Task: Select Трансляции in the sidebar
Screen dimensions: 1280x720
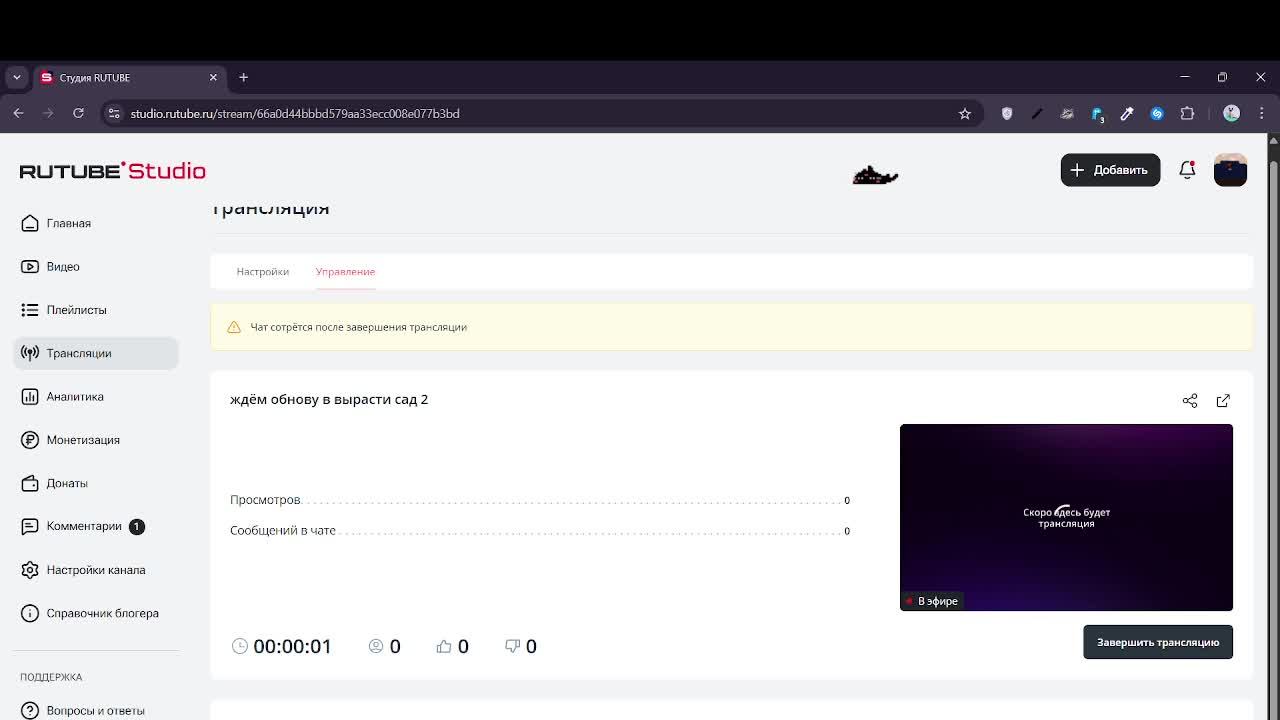Action: click(96, 353)
